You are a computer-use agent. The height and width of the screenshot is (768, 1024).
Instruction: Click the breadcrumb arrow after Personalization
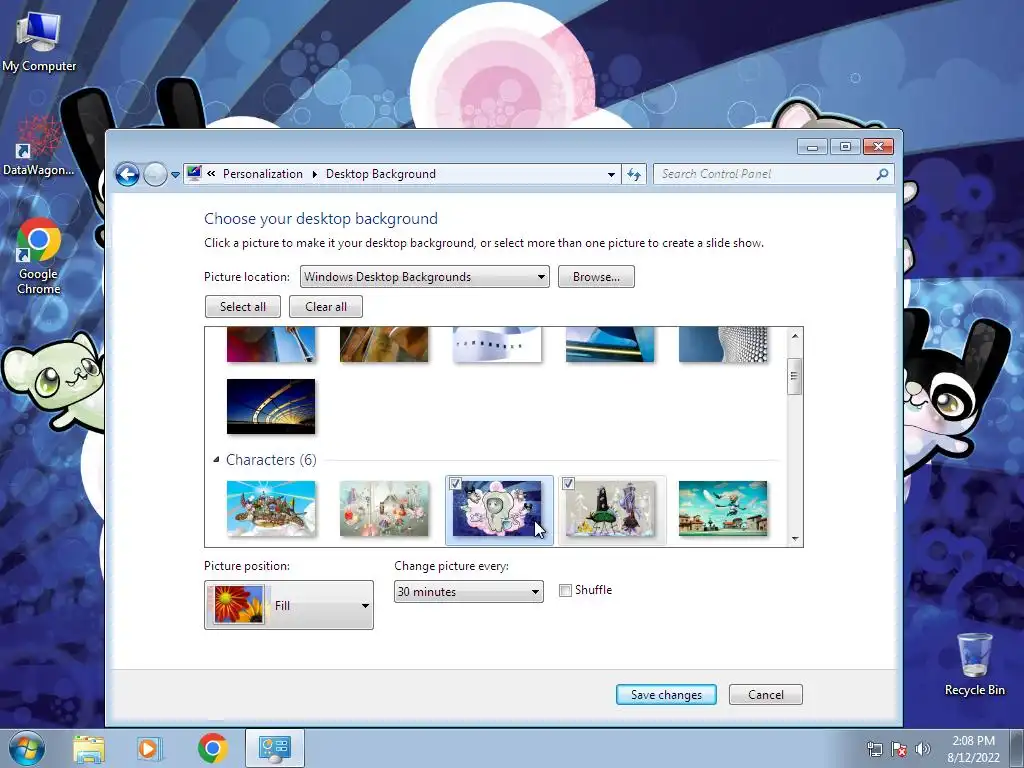coord(315,174)
